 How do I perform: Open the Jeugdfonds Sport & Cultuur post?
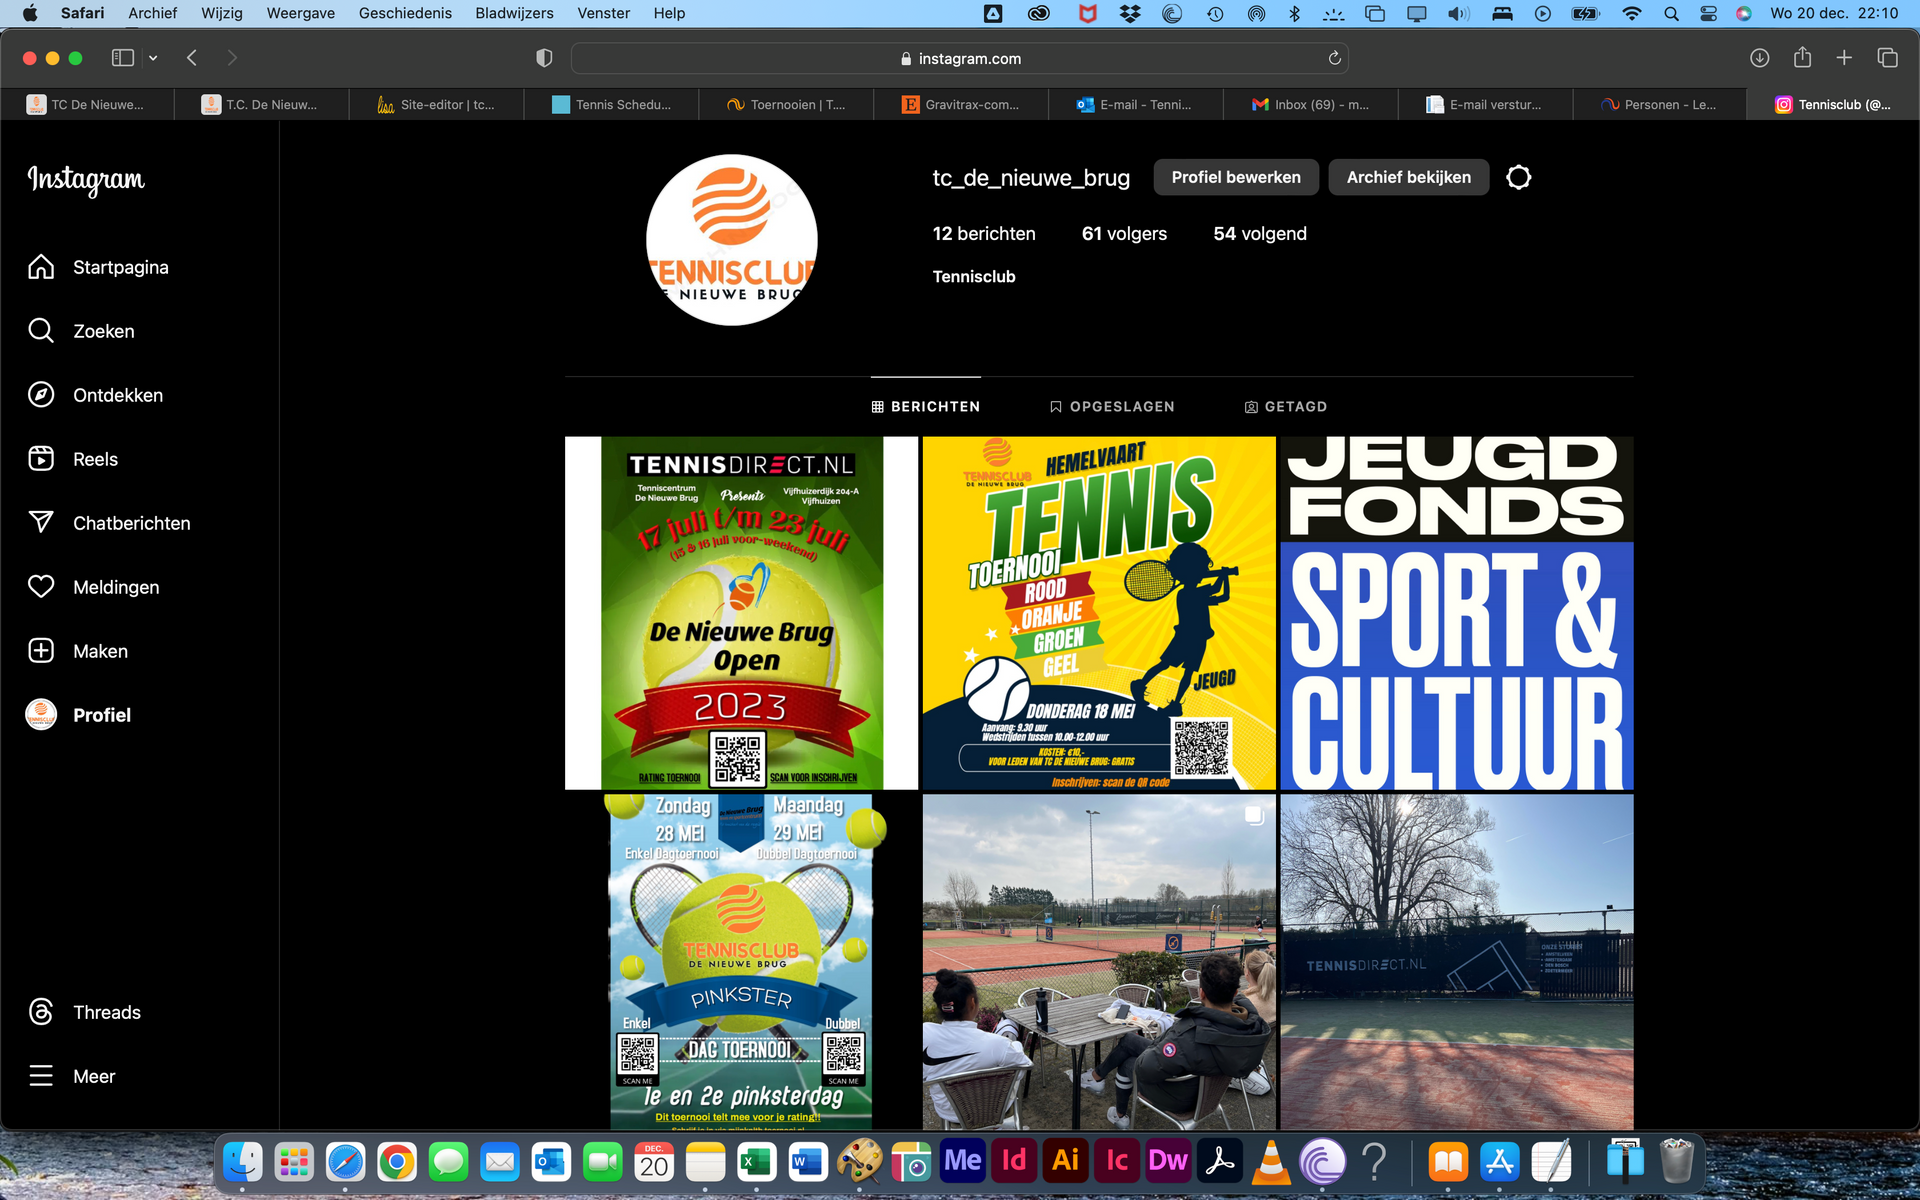point(1456,613)
